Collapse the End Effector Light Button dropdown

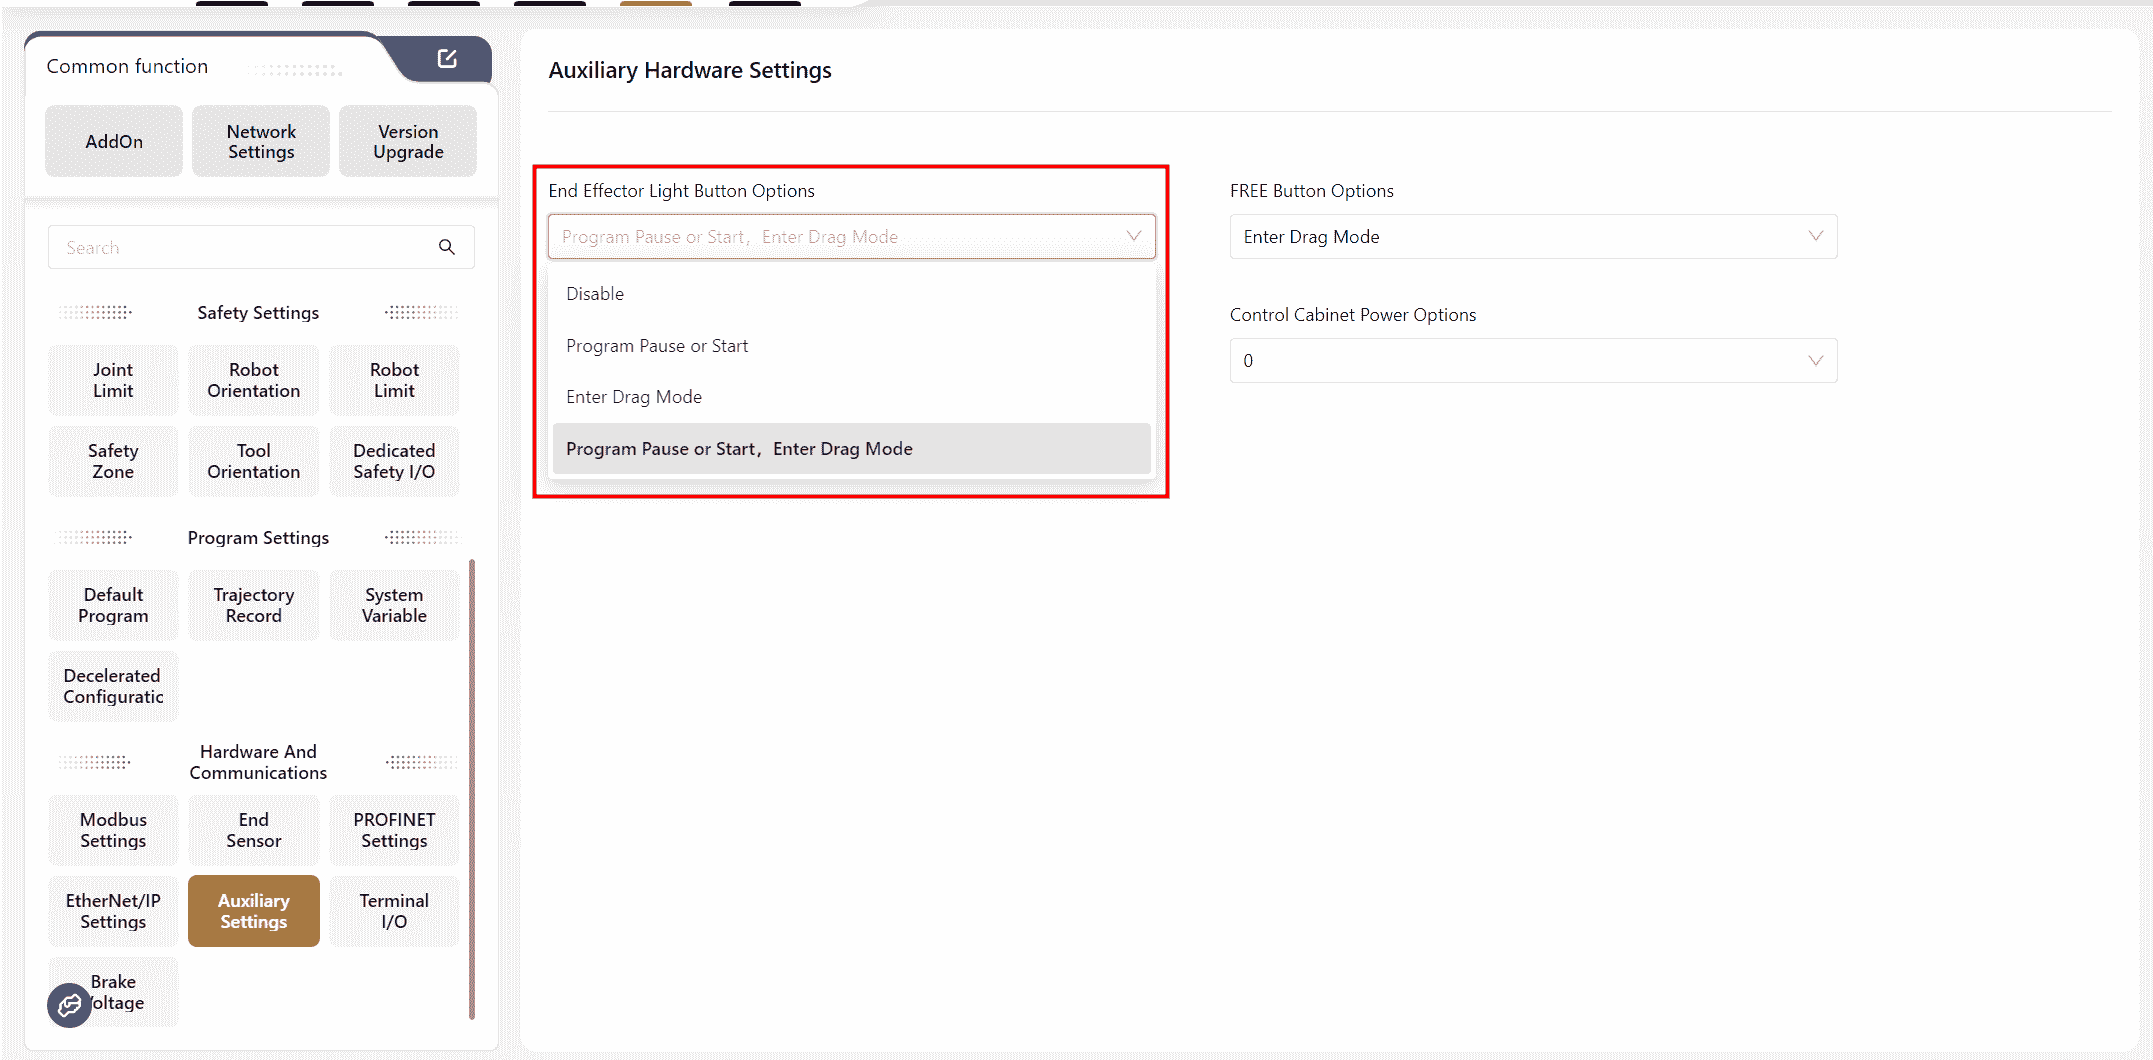point(1133,237)
